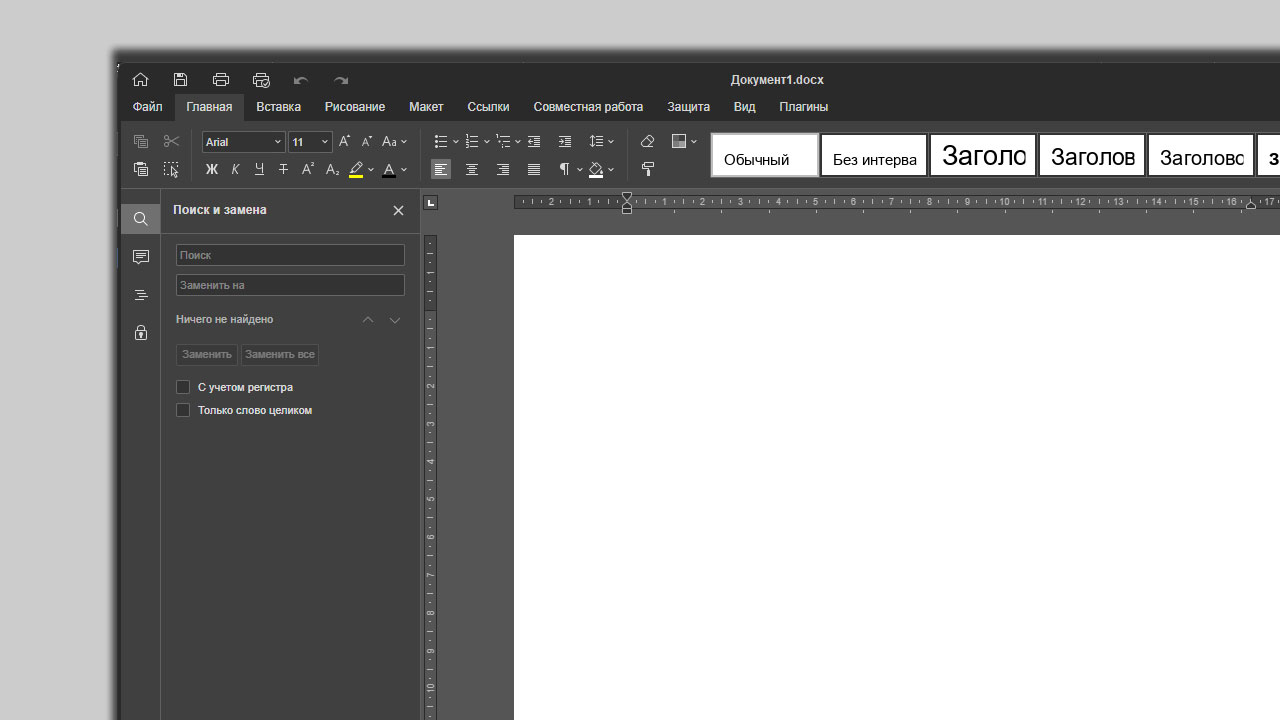Clear formatting with the eraser icon
The height and width of the screenshot is (720, 1280).
click(647, 142)
